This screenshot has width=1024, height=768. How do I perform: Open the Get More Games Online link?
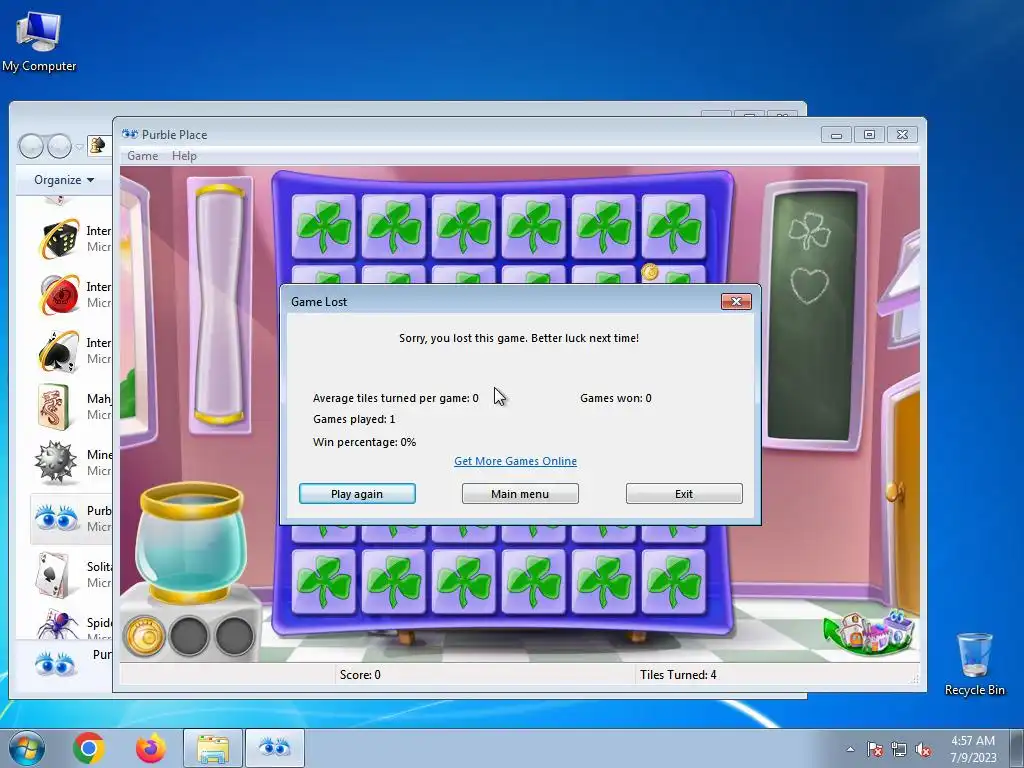pos(515,461)
